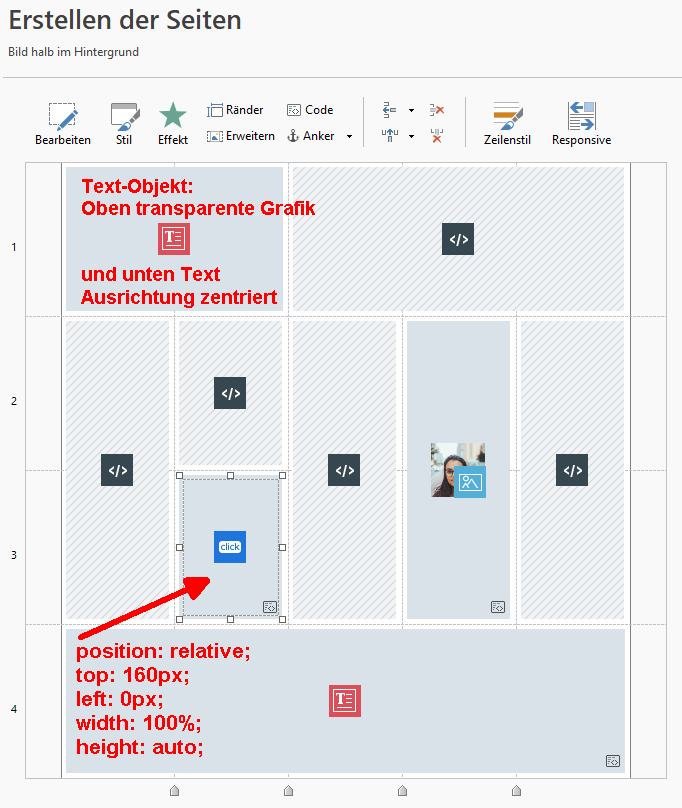Open the Stil settings
The image size is (682, 808).
point(124,124)
